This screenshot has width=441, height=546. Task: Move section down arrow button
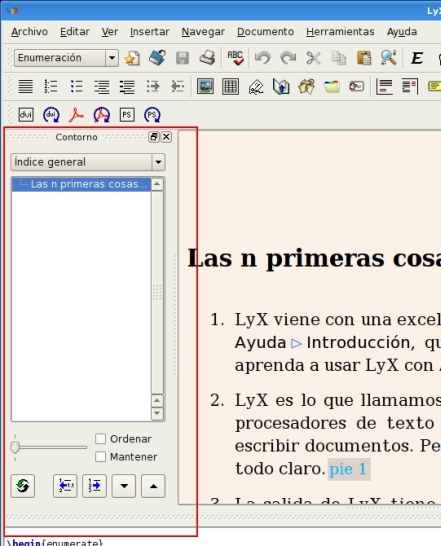pyautogui.click(x=124, y=486)
